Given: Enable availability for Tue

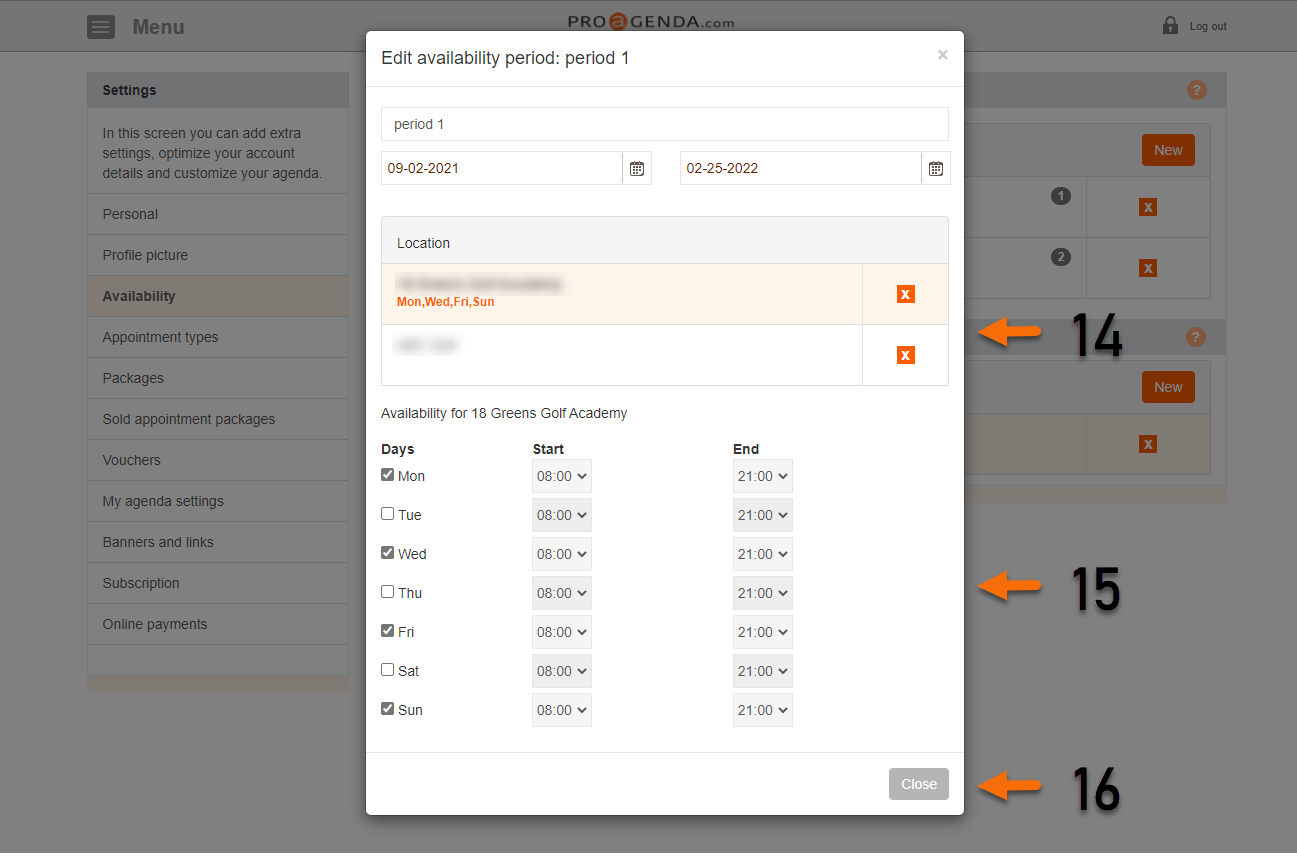Looking at the screenshot, I should click(386, 513).
